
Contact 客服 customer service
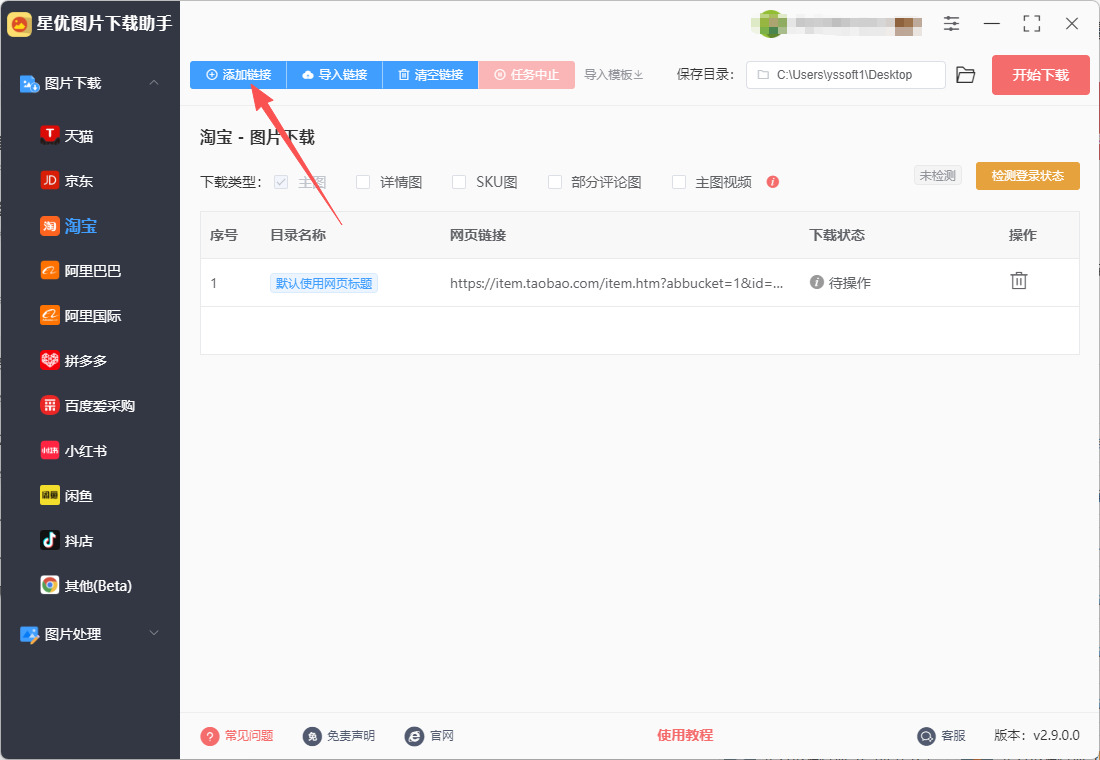pos(941,736)
